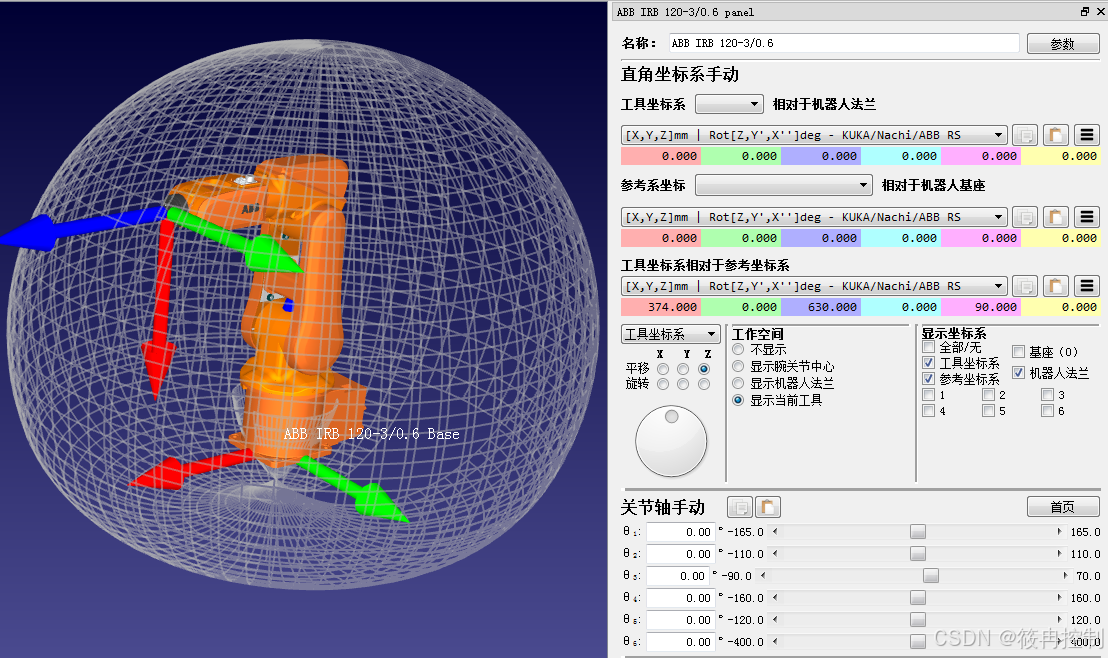Image resolution: width=1108 pixels, height=658 pixels.
Task: Click the 374.000 X value cell
Action: 661,307
